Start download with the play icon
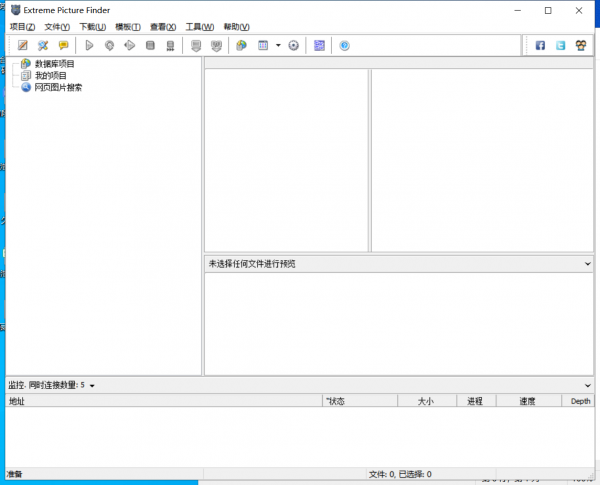This screenshot has width=600, height=485. [x=89, y=46]
